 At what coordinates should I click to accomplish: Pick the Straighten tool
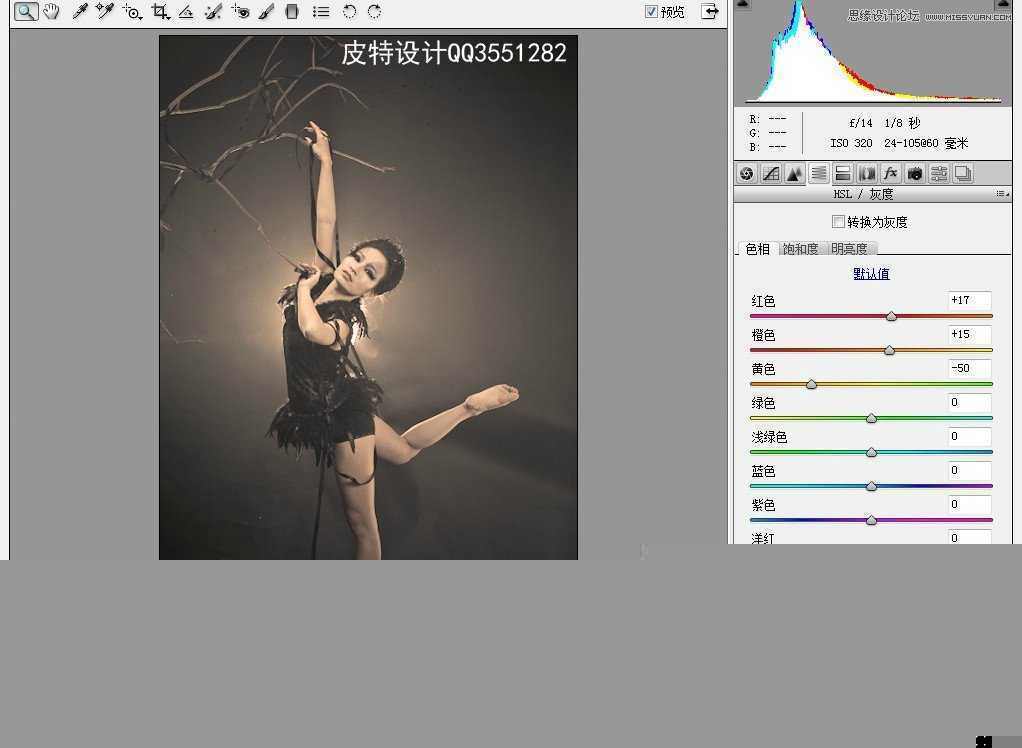tap(186, 12)
